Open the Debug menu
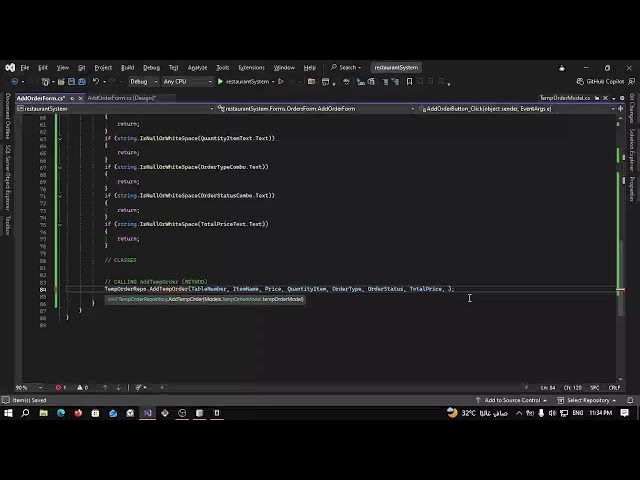 pyautogui.click(x=151, y=67)
